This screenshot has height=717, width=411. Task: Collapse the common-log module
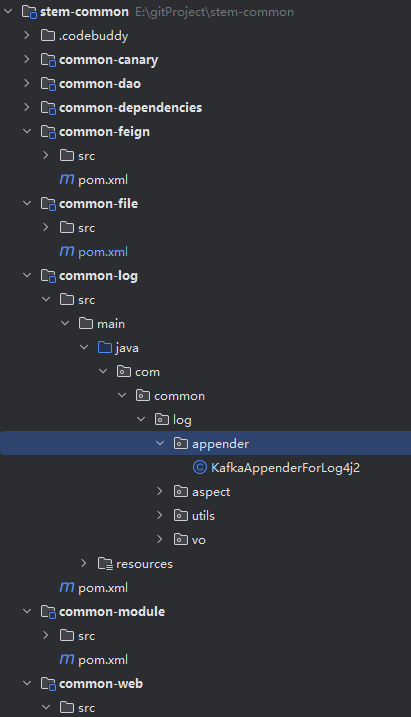coord(27,275)
